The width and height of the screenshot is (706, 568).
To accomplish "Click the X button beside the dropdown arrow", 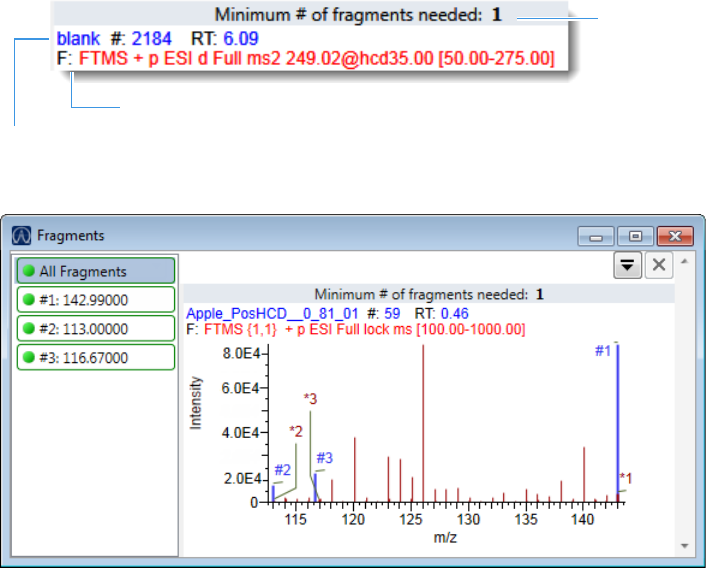I will (659, 265).
